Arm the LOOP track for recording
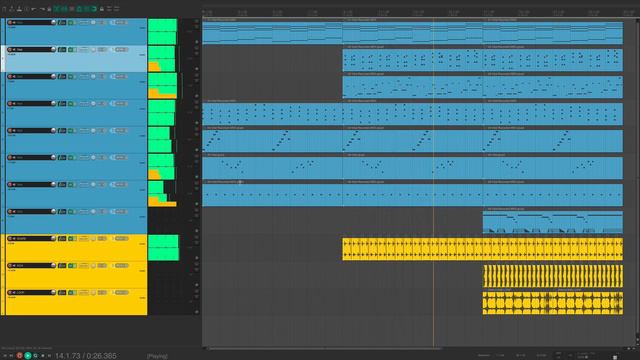 pos(10,292)
